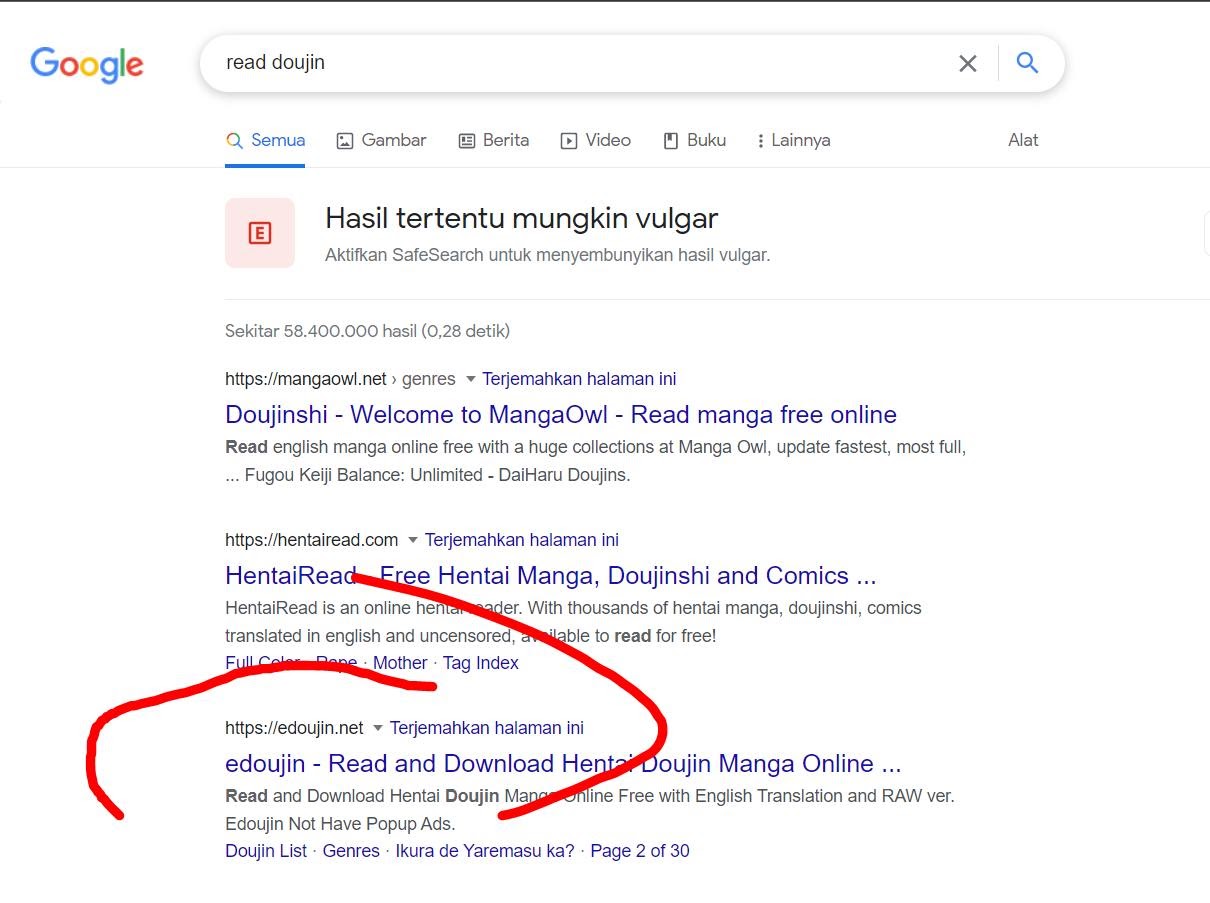Open the Tag Index sitelink
This screenshot has height=903, width=1210.
481,663
